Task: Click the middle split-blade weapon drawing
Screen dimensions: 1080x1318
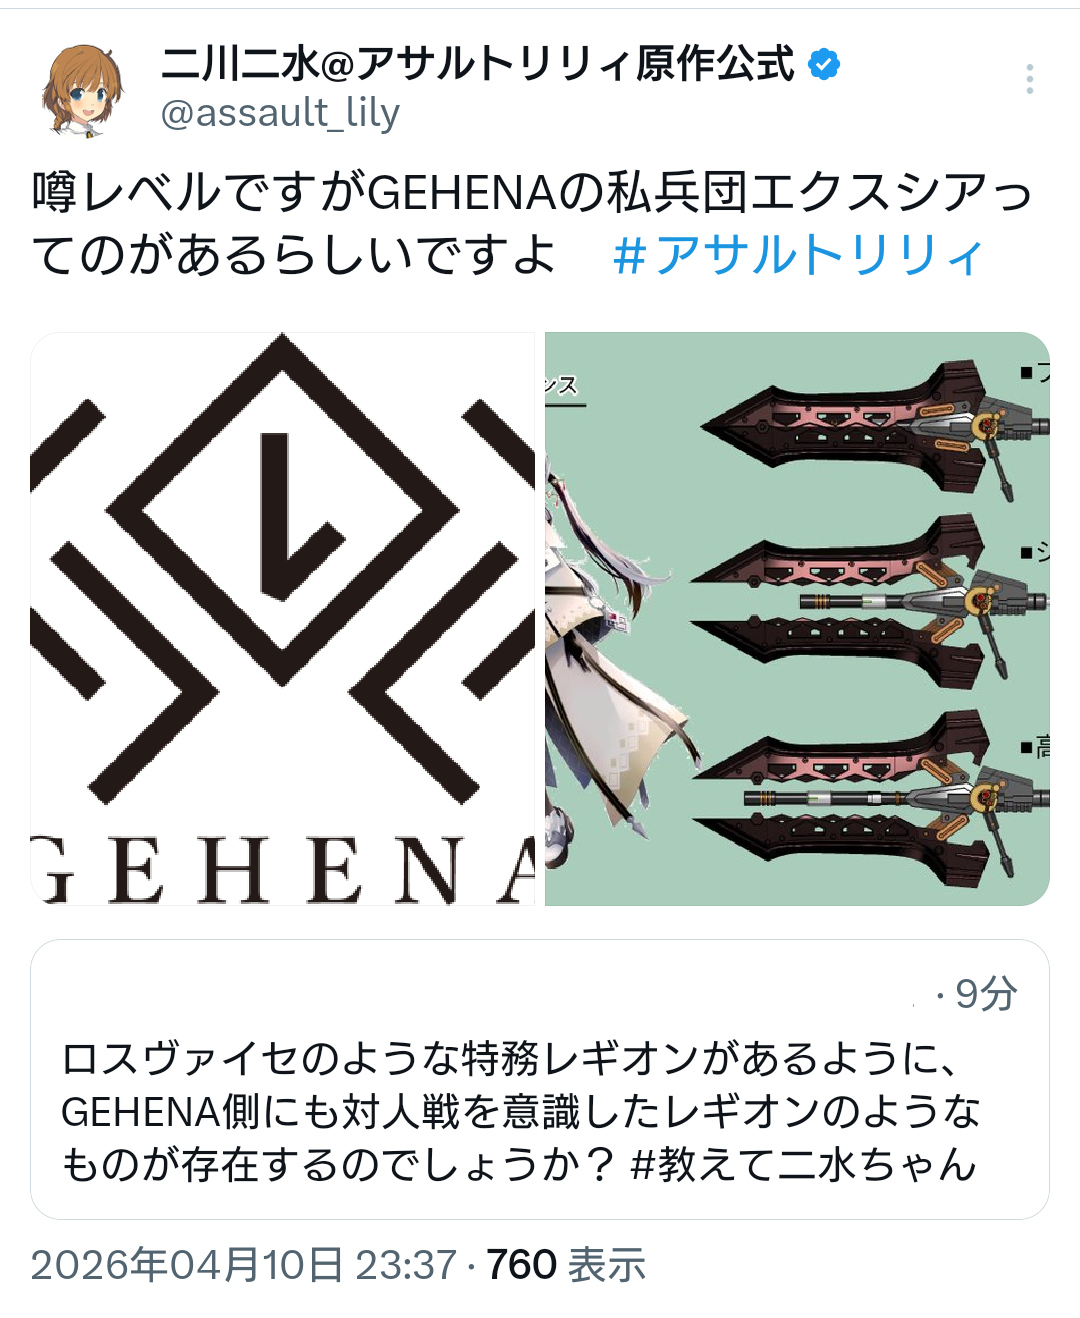Action: coord(868,600)
